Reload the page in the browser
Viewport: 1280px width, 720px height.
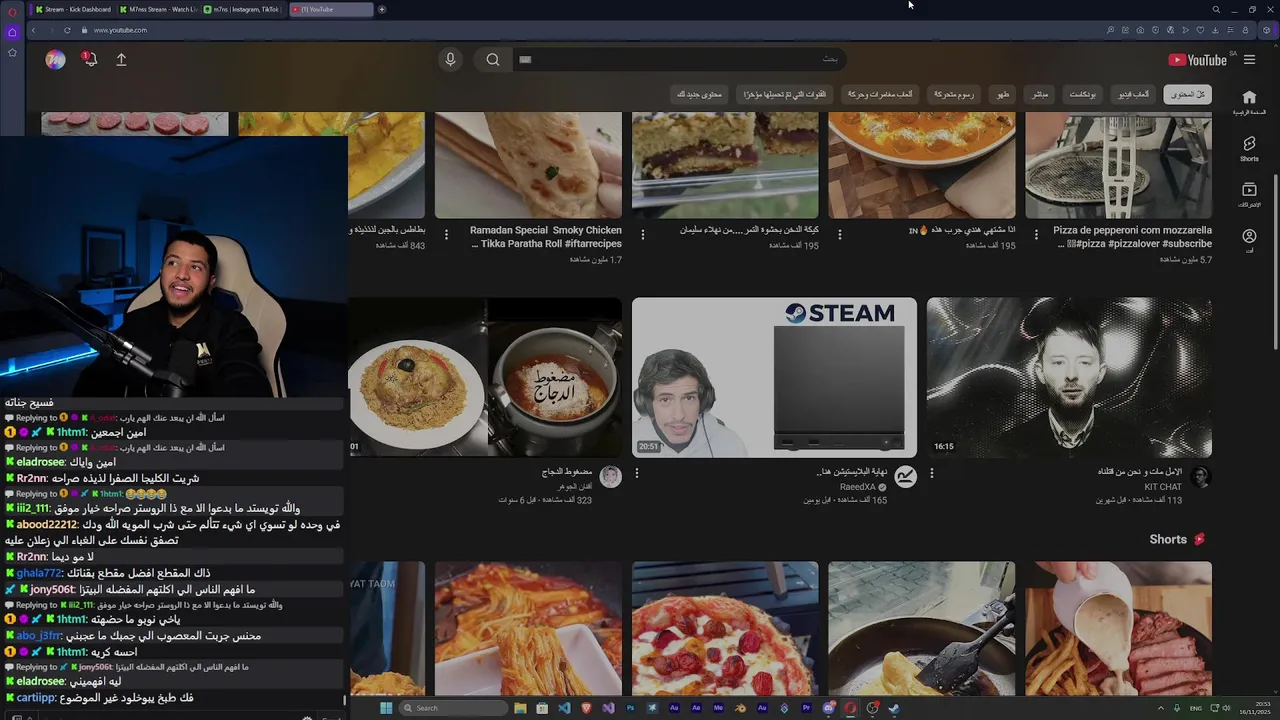click(67, 30)
